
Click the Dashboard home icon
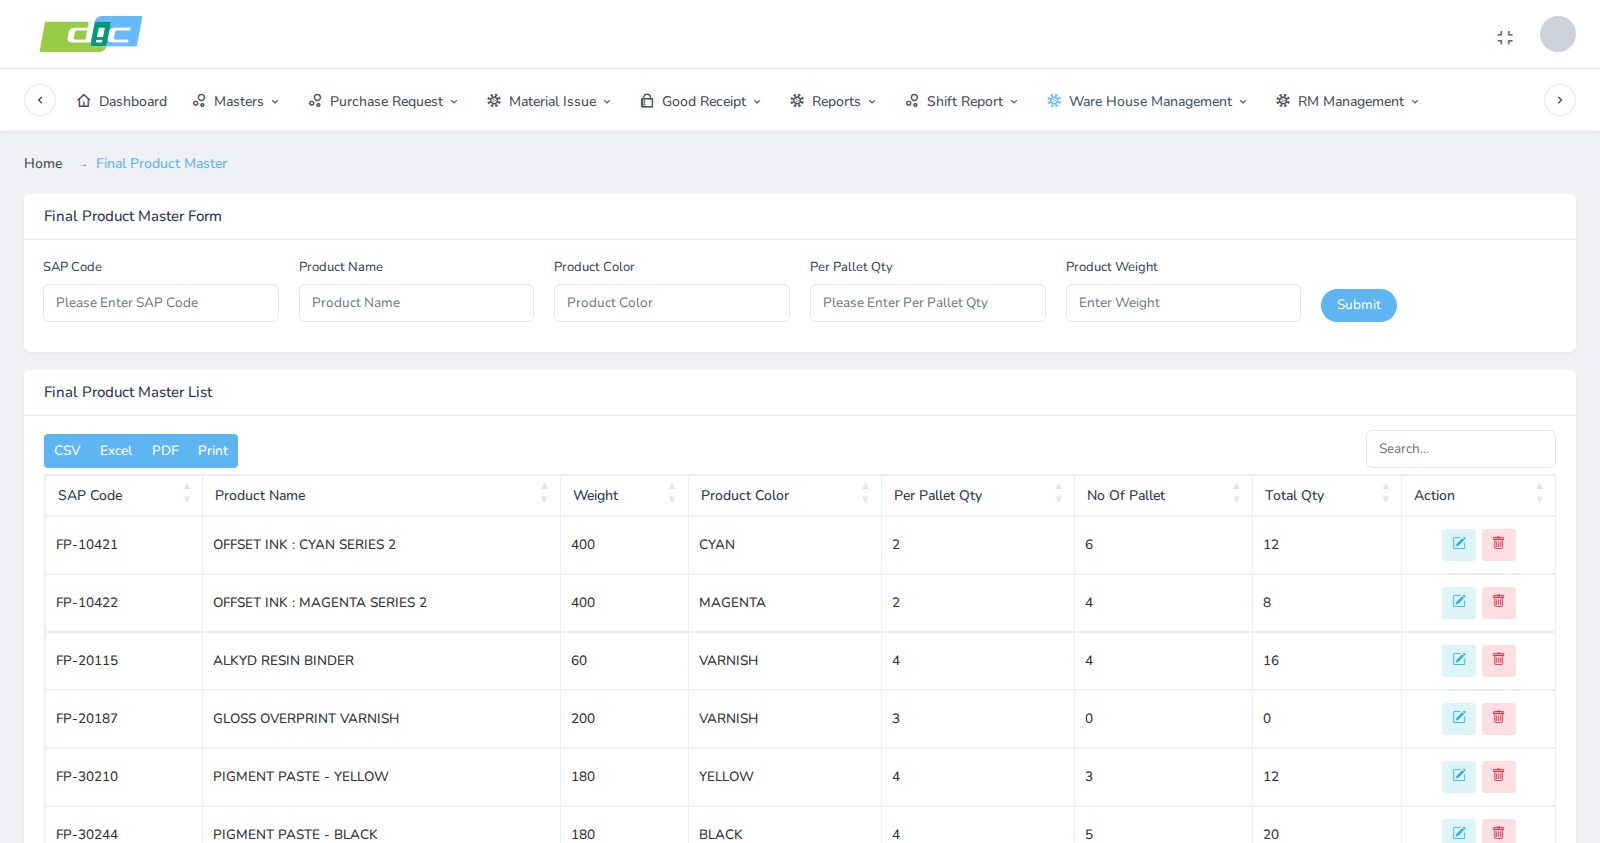click(84, 101)
